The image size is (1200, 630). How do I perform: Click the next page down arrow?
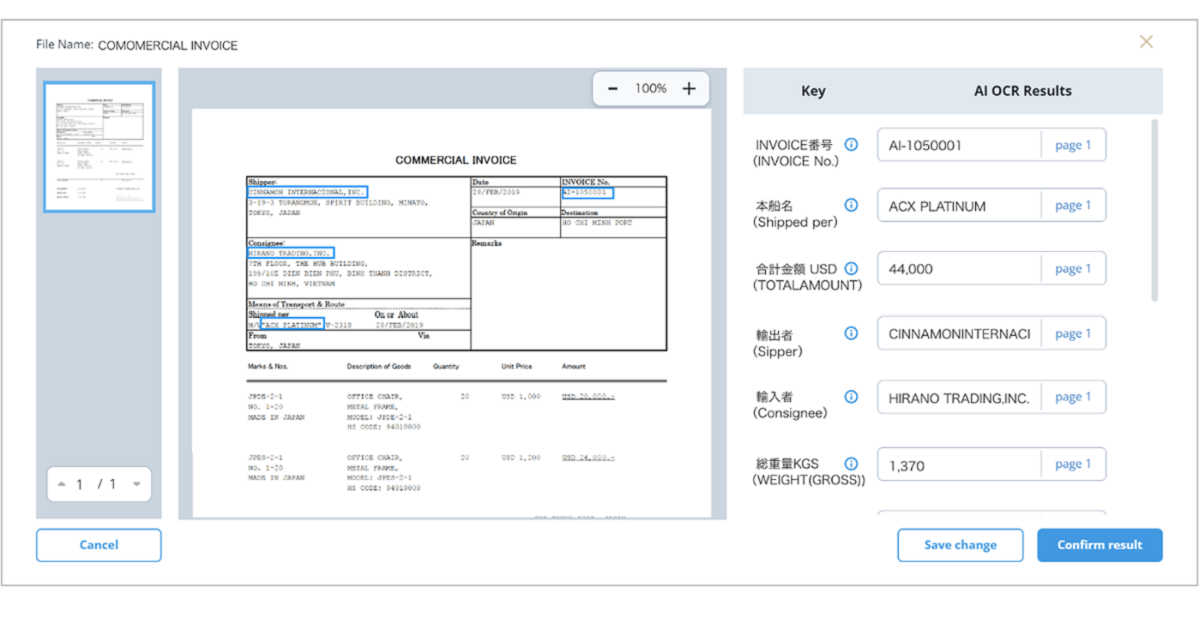137,484
